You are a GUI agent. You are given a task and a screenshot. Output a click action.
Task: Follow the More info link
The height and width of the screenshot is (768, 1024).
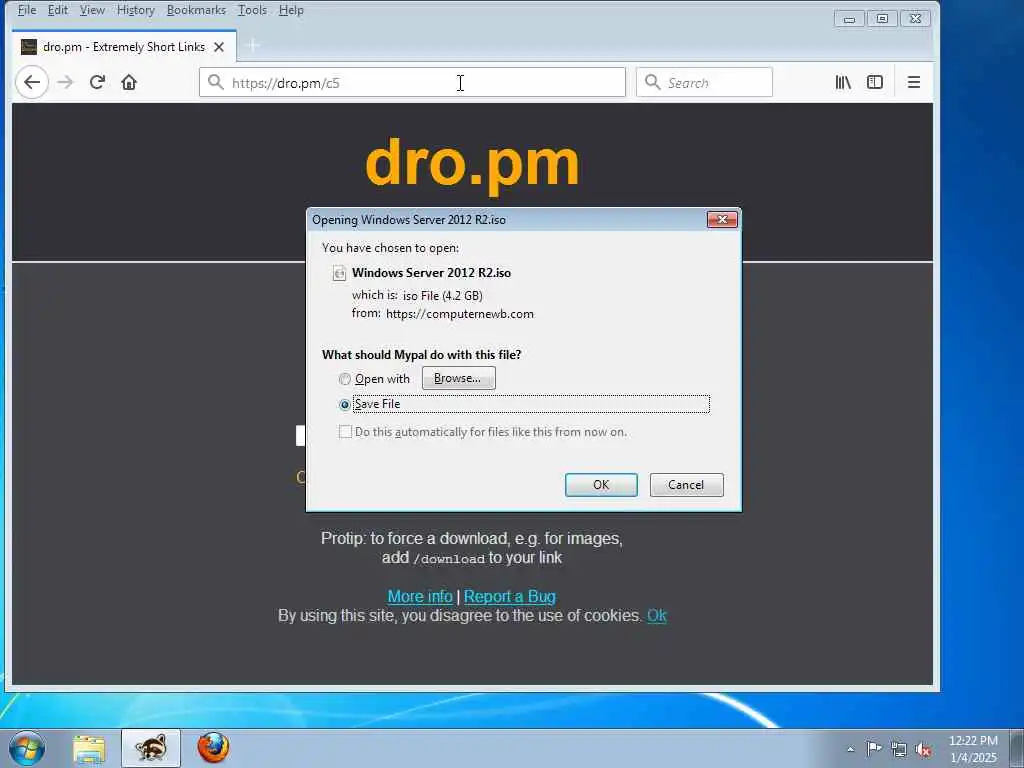(x=420, y=596)
